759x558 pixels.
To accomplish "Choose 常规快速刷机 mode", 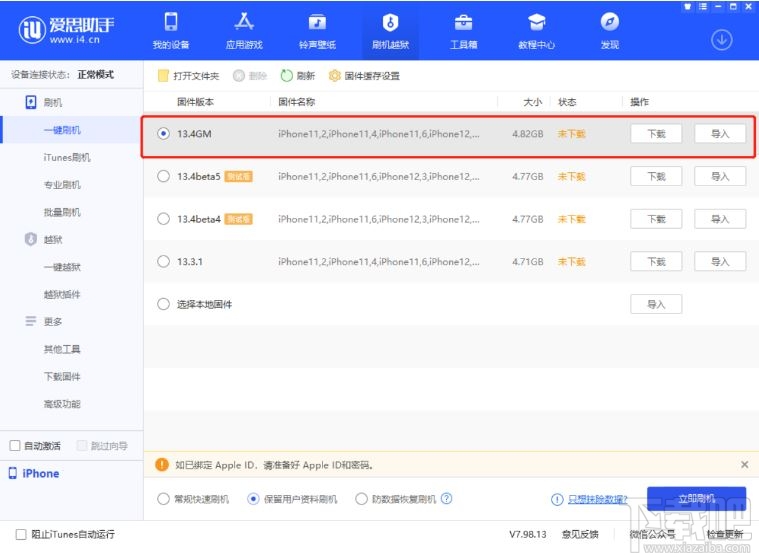I will [x=164, y=499].
